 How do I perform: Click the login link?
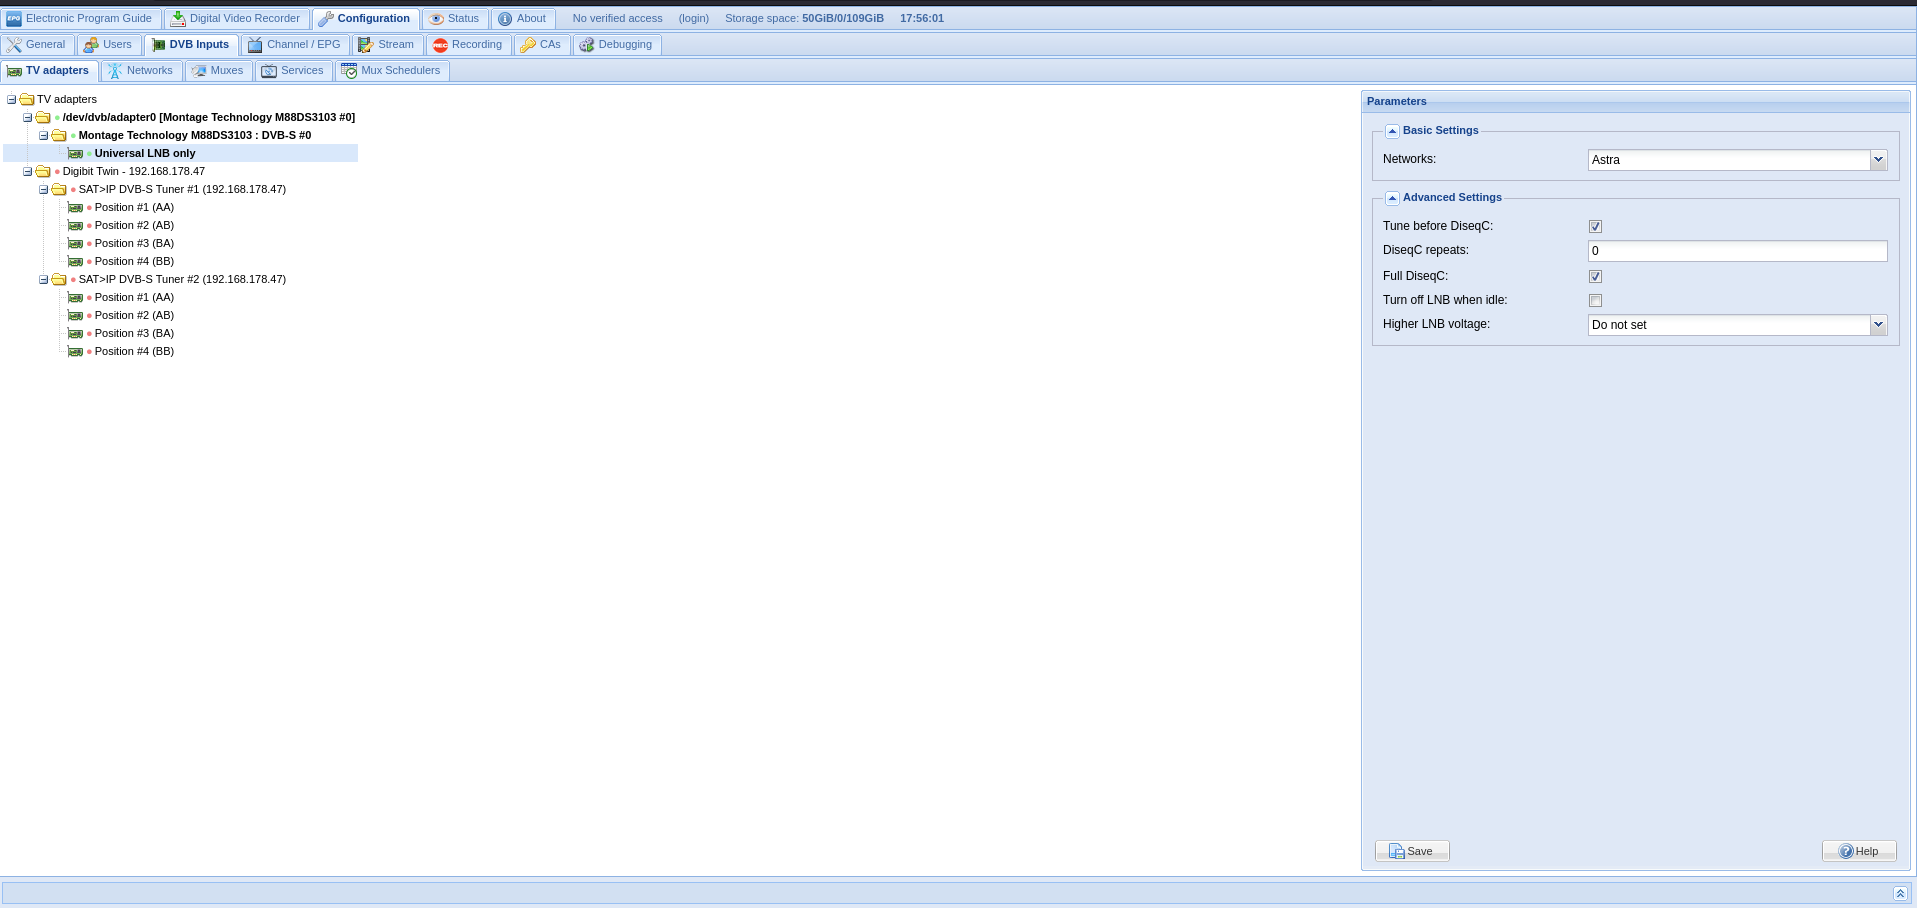pyautogui.click(x=693, y=19)
